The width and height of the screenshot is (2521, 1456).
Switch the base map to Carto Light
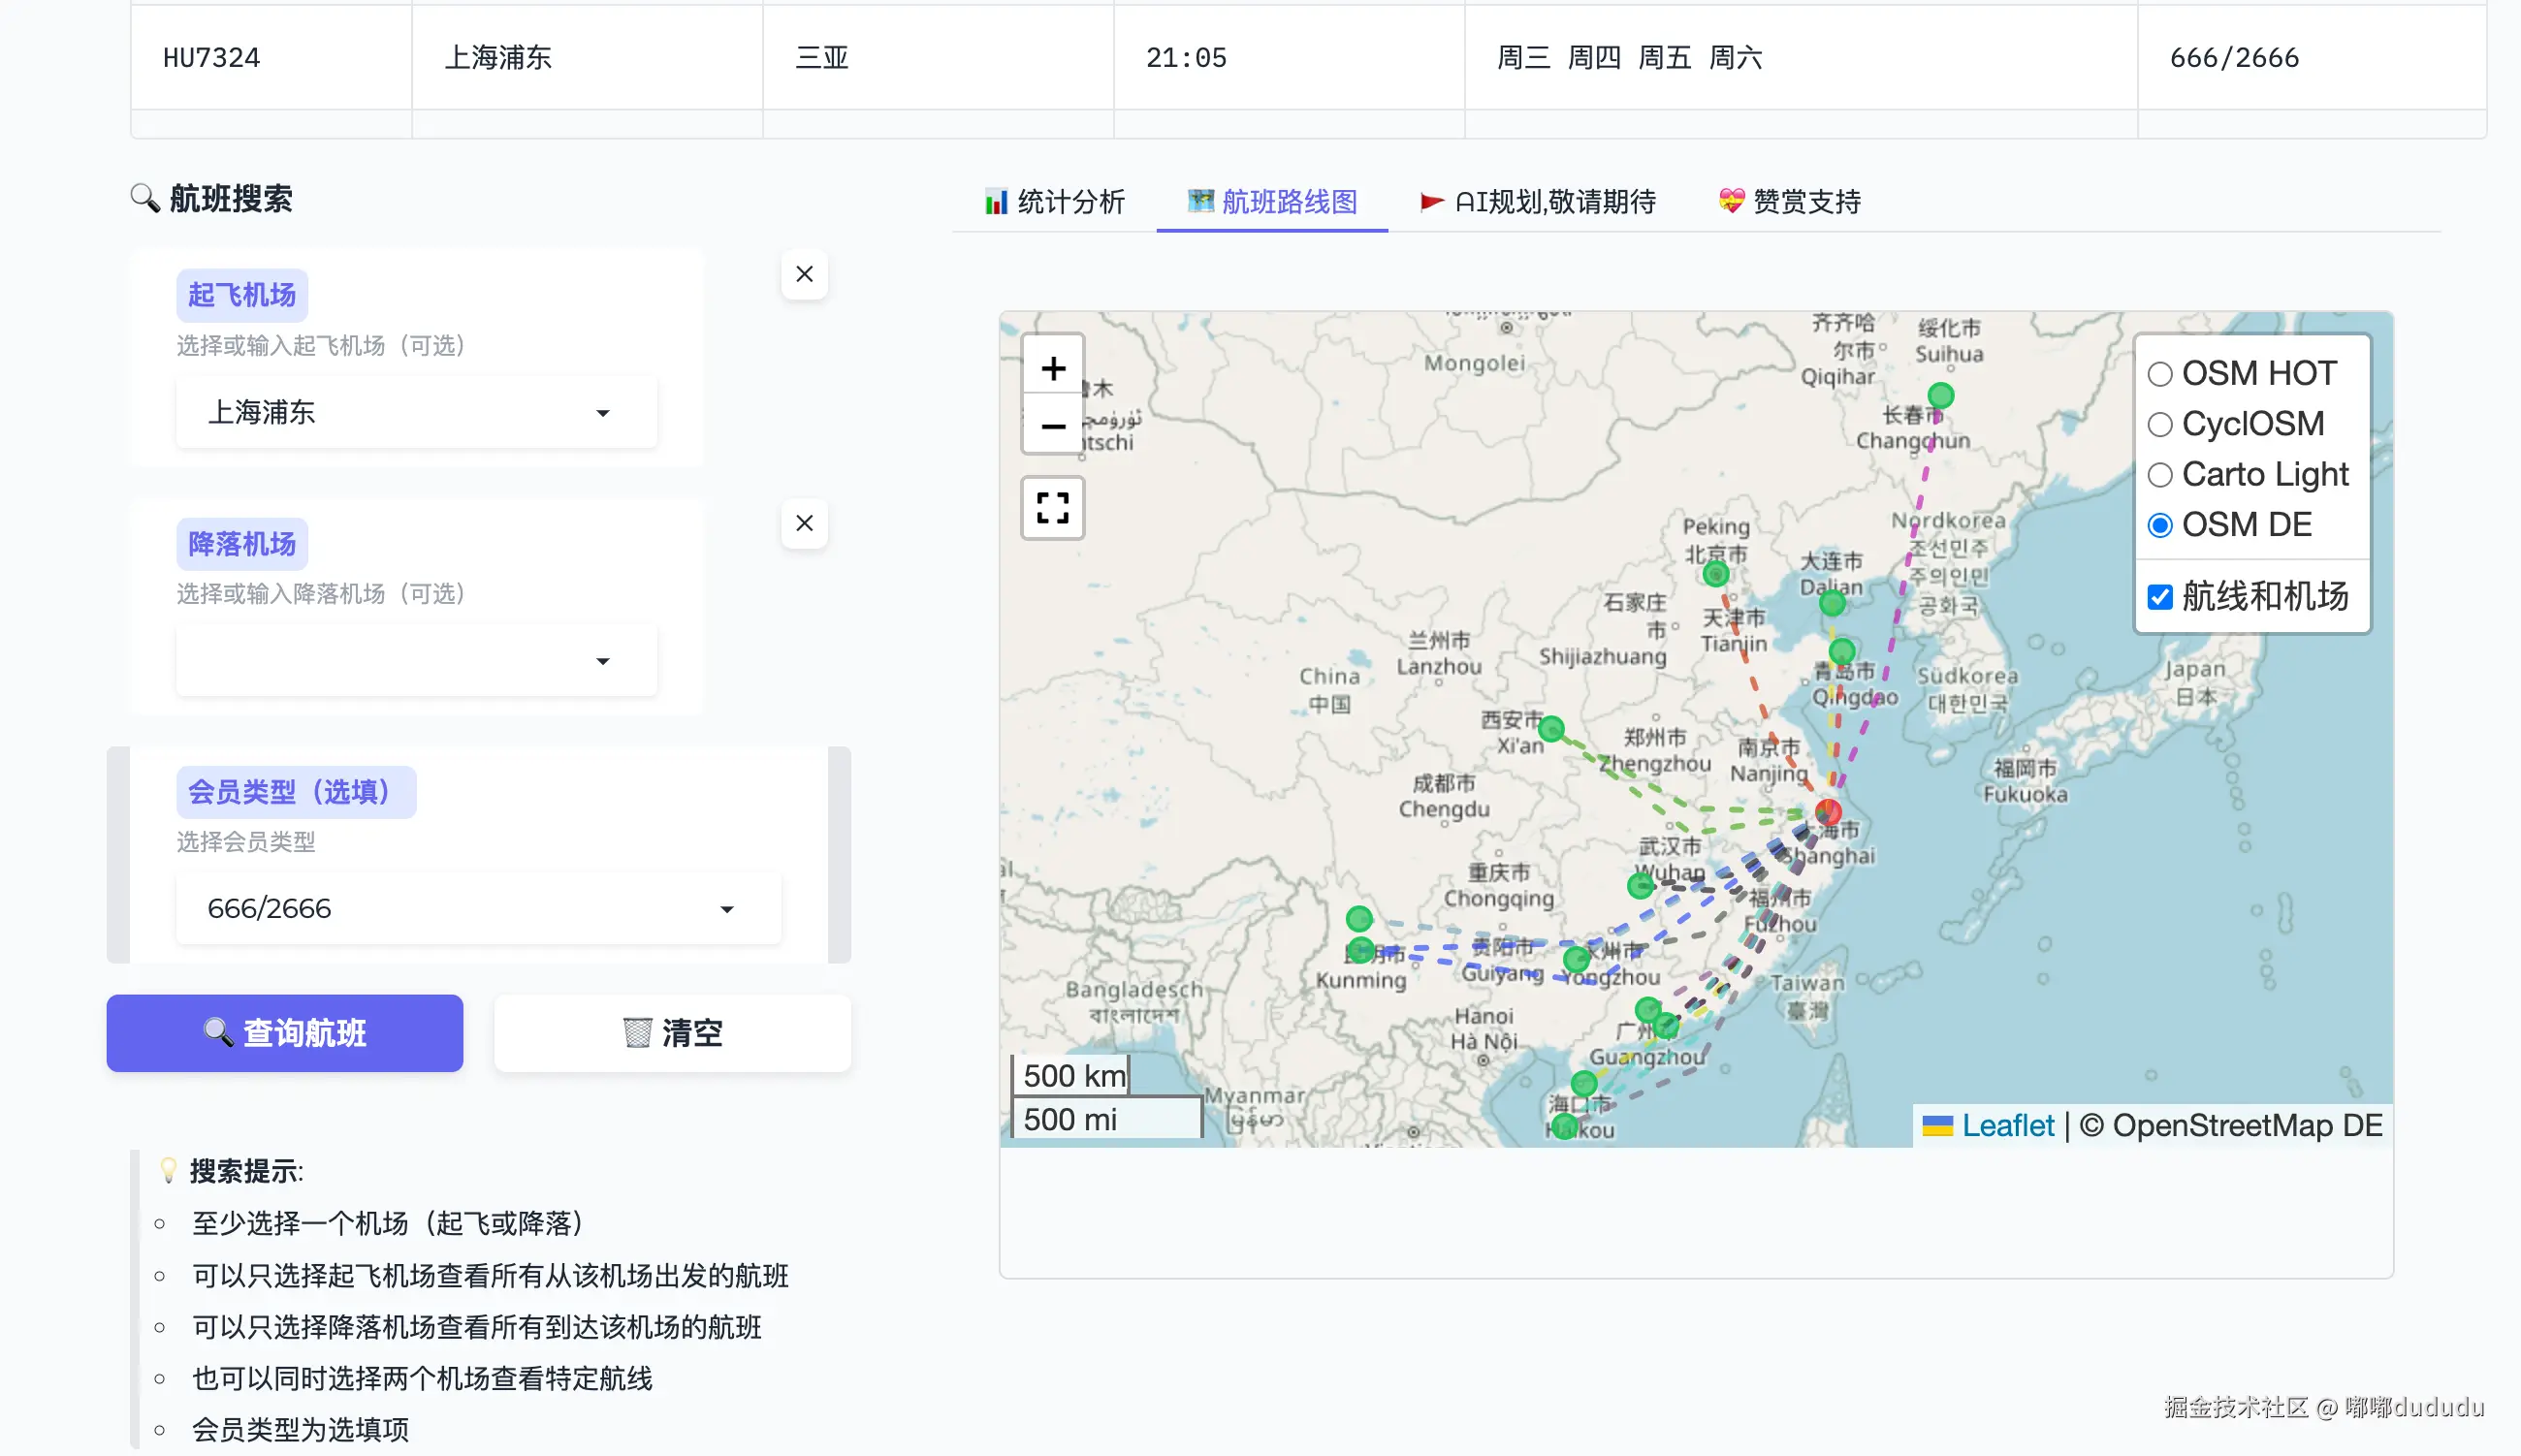click(2160, 475)
